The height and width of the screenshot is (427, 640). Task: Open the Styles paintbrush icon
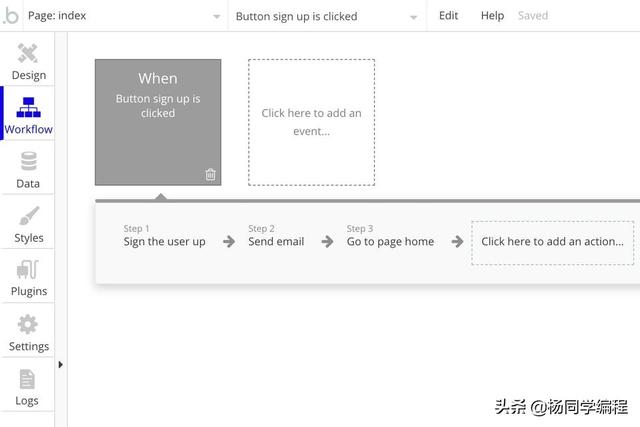tap(28, 217)
